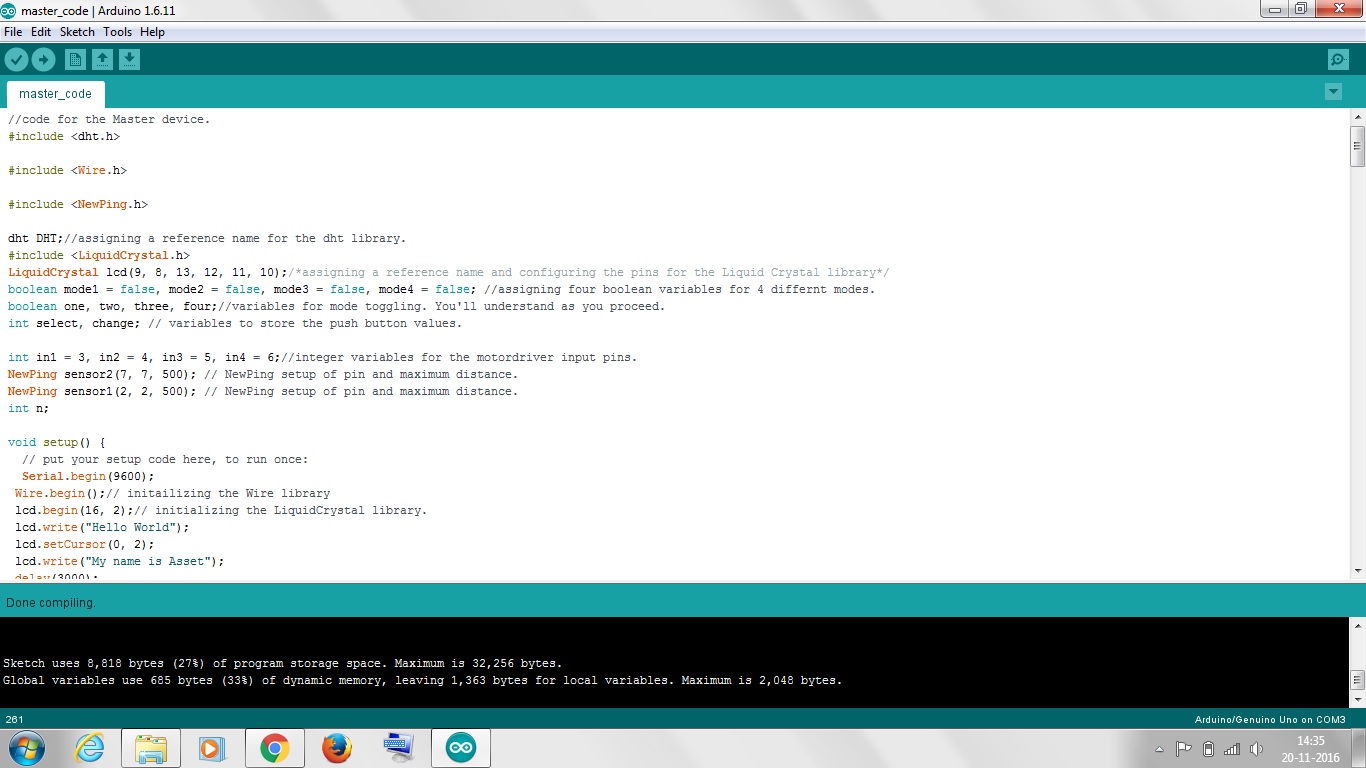Click the 'void setup() {' line

point(57,442)
